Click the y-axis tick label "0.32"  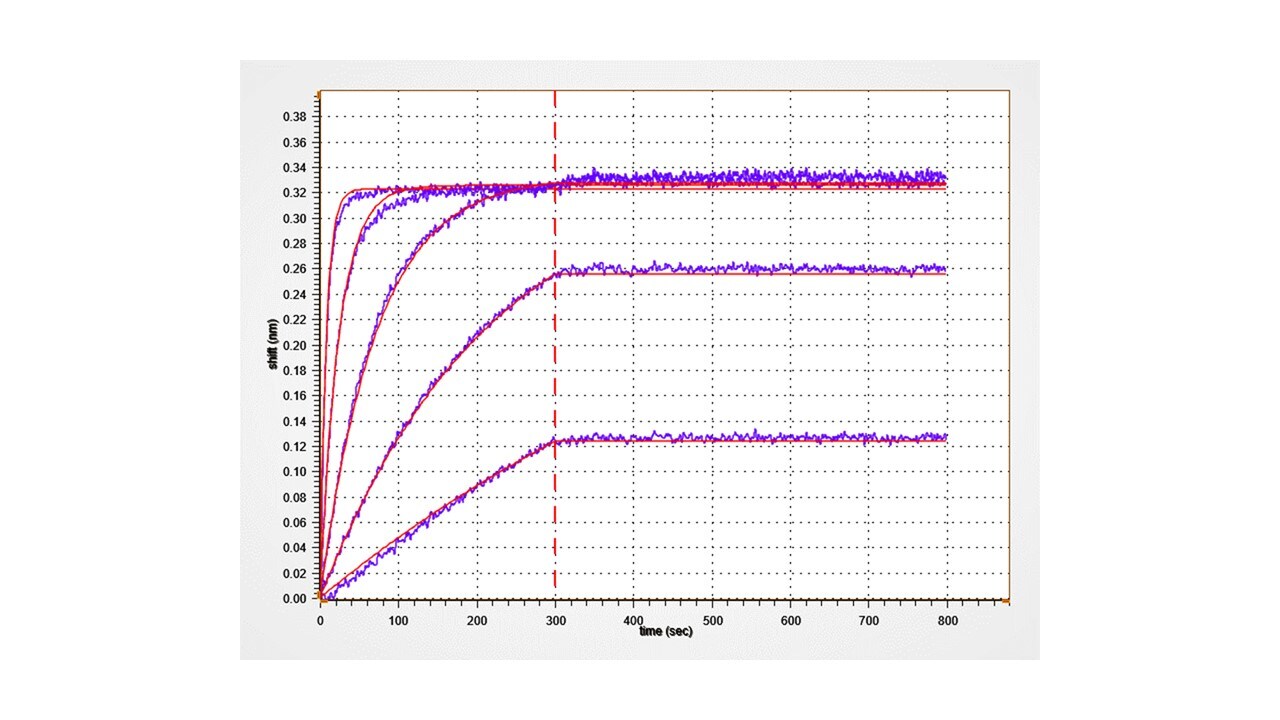294,193
